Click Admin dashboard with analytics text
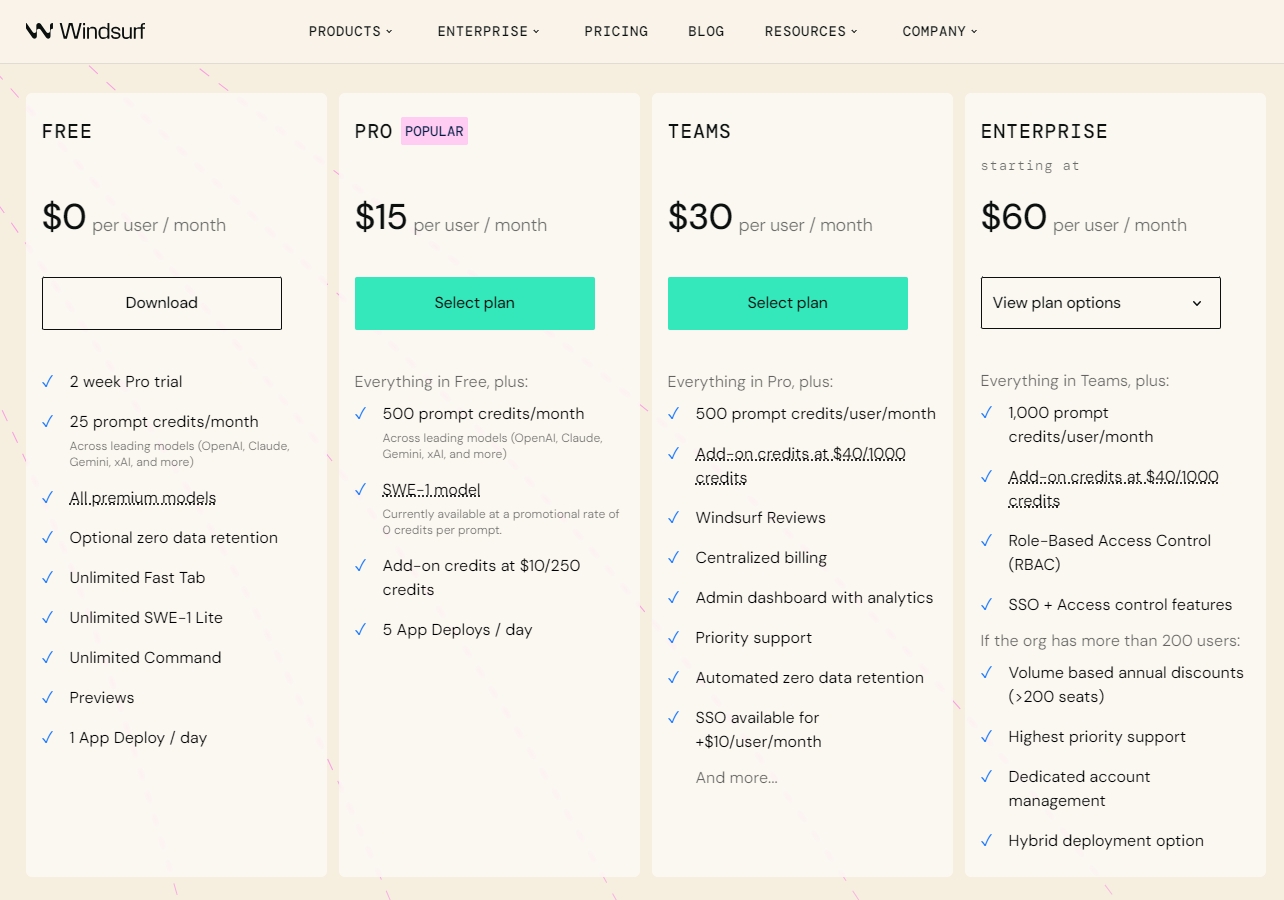 [814, 598]
